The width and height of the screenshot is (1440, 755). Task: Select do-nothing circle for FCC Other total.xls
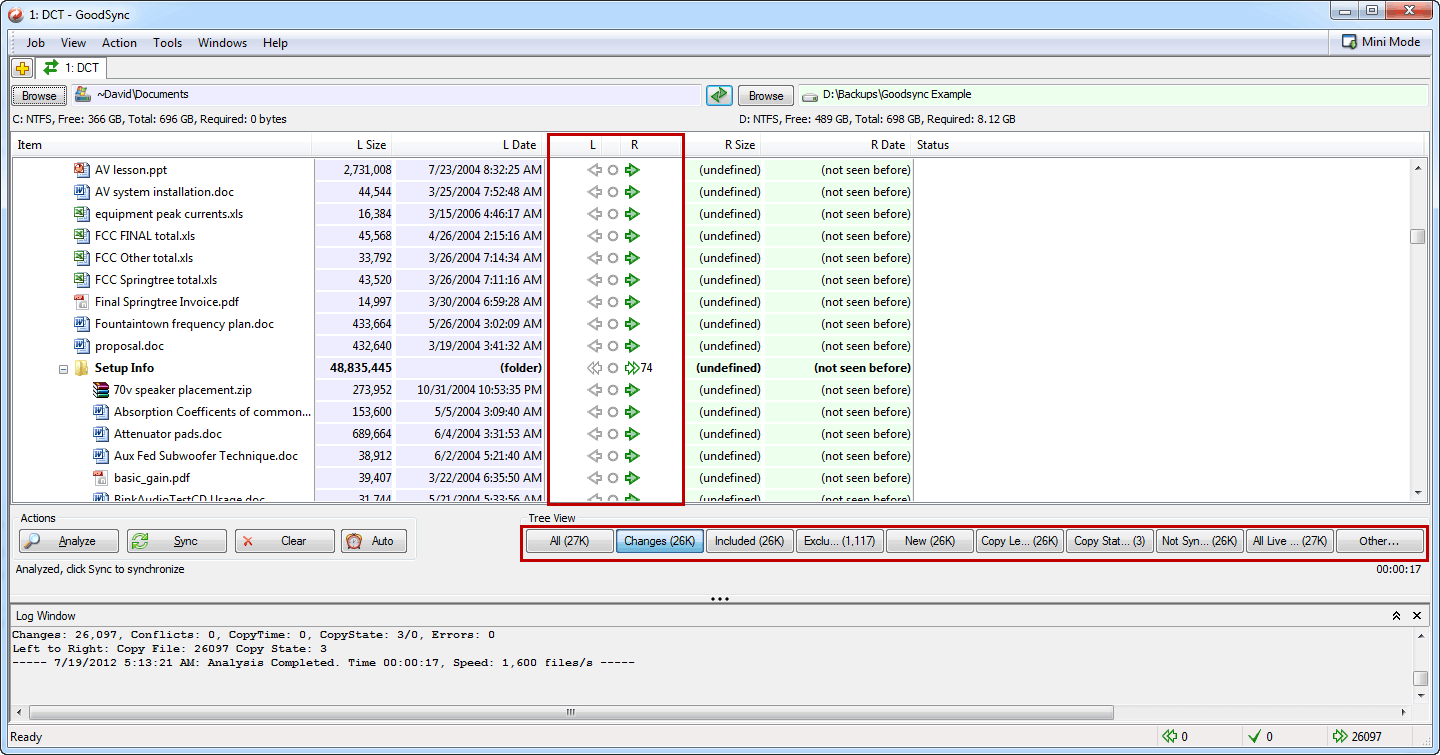[613, 258]
